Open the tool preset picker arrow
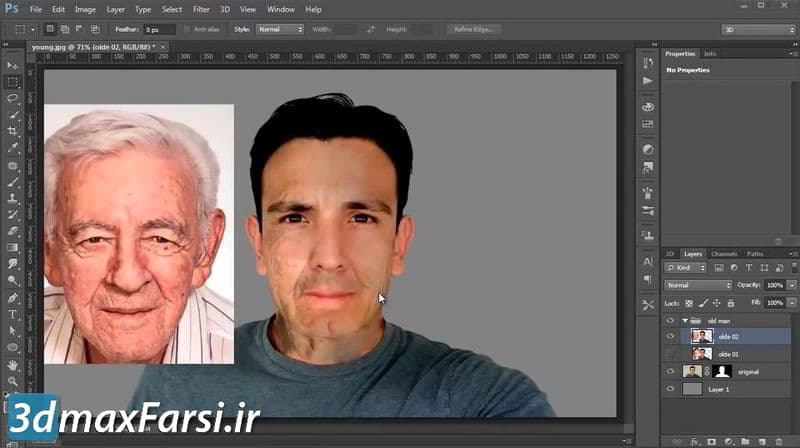 (x=33, y=30)
